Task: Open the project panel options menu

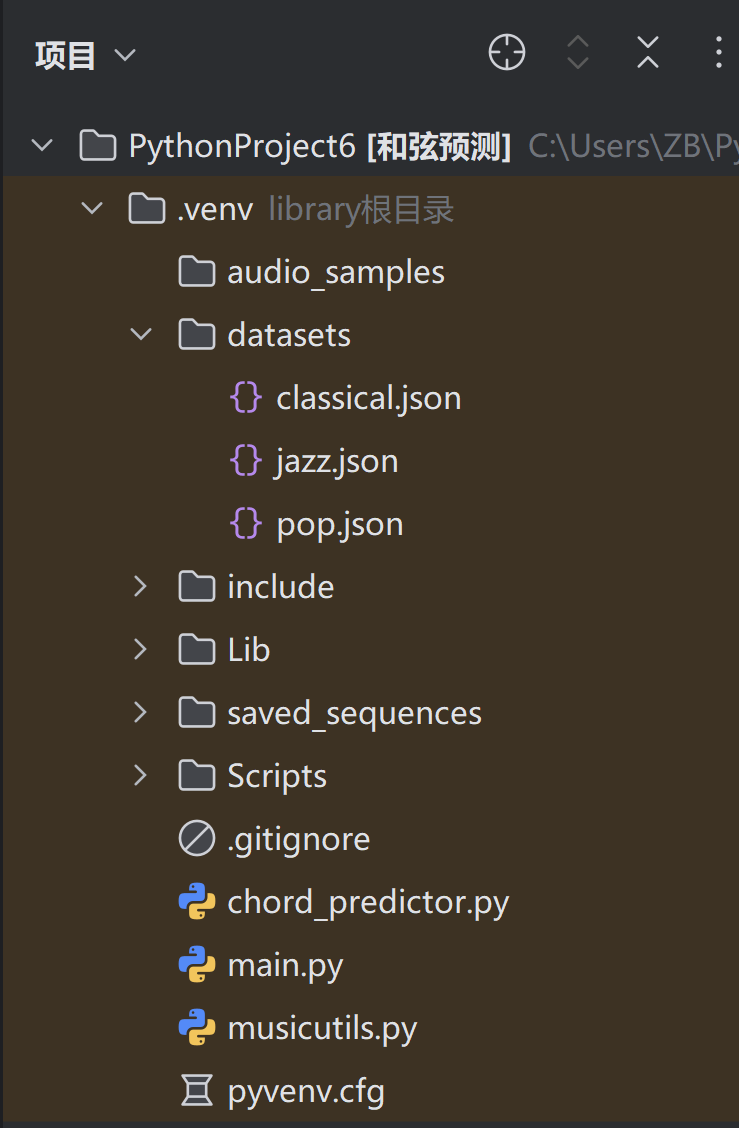Action: coord(718,53)
